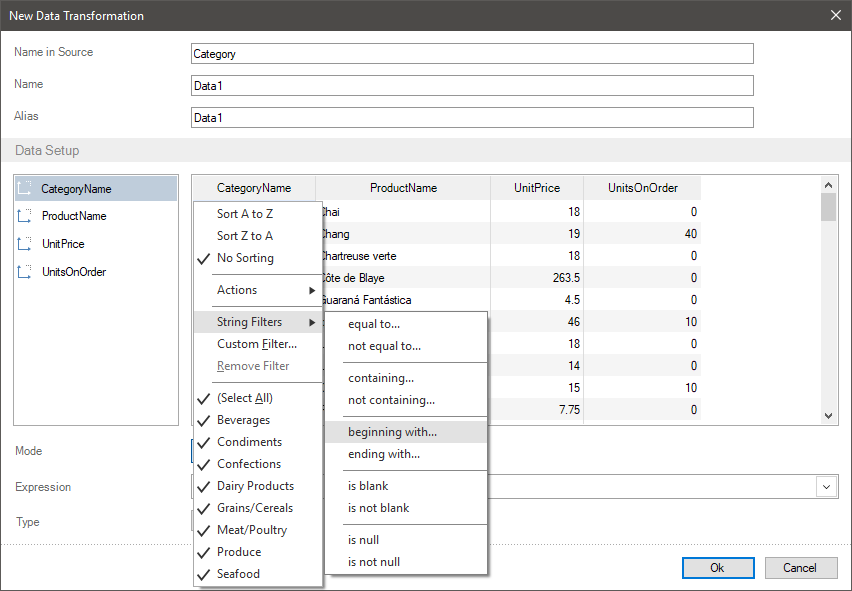The height and width of the screenshot is (591, 852).
Task: Click the CategoryName column icon in list
Action: point(25,188)
